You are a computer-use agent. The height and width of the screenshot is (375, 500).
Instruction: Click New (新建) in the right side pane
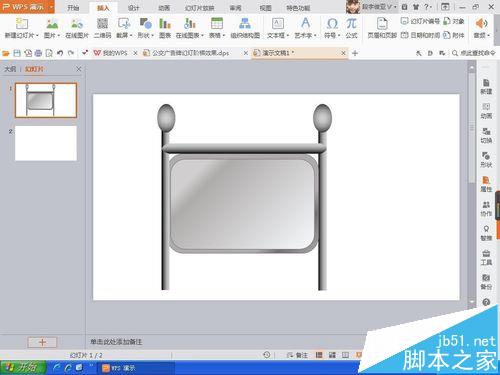(486, 87)
